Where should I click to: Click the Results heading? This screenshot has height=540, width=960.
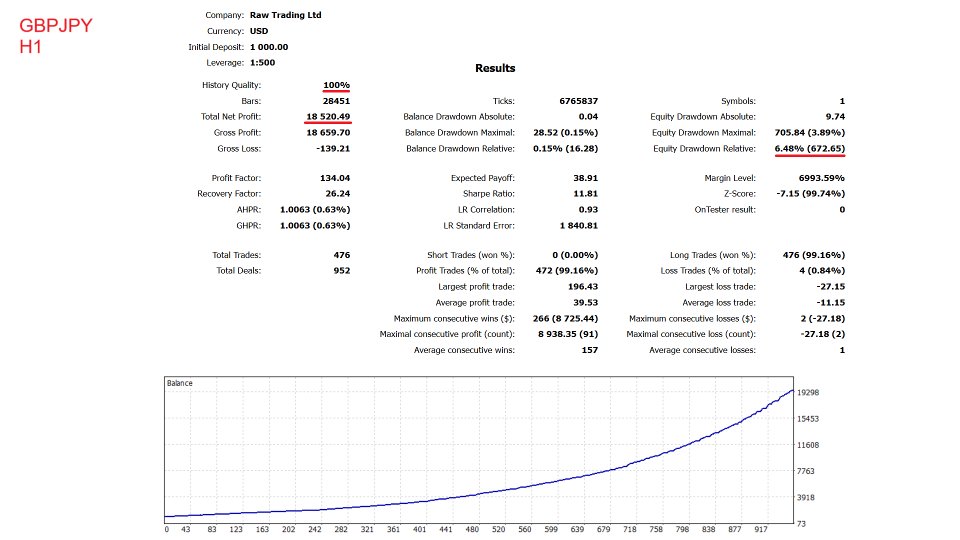[x=495, y=69]
